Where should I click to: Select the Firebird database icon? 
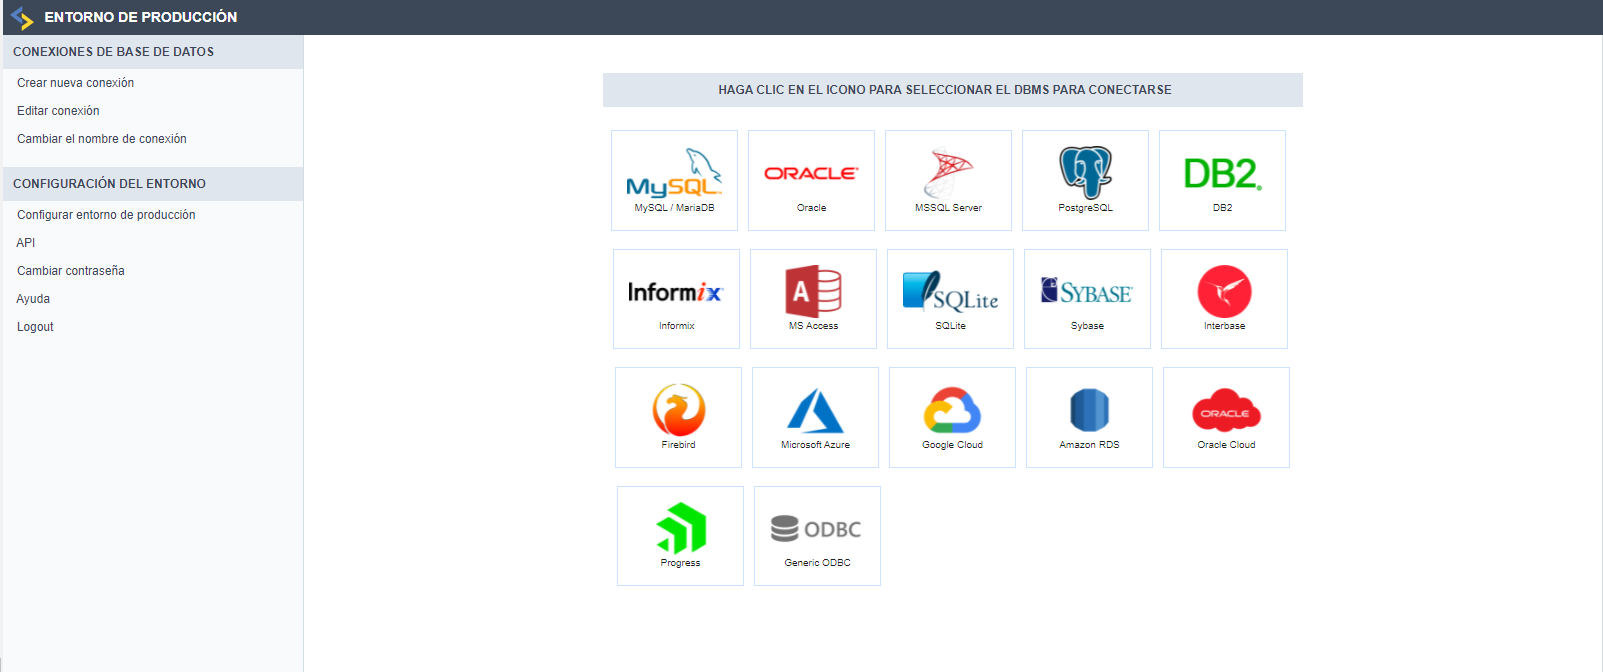tap(678, 411)
